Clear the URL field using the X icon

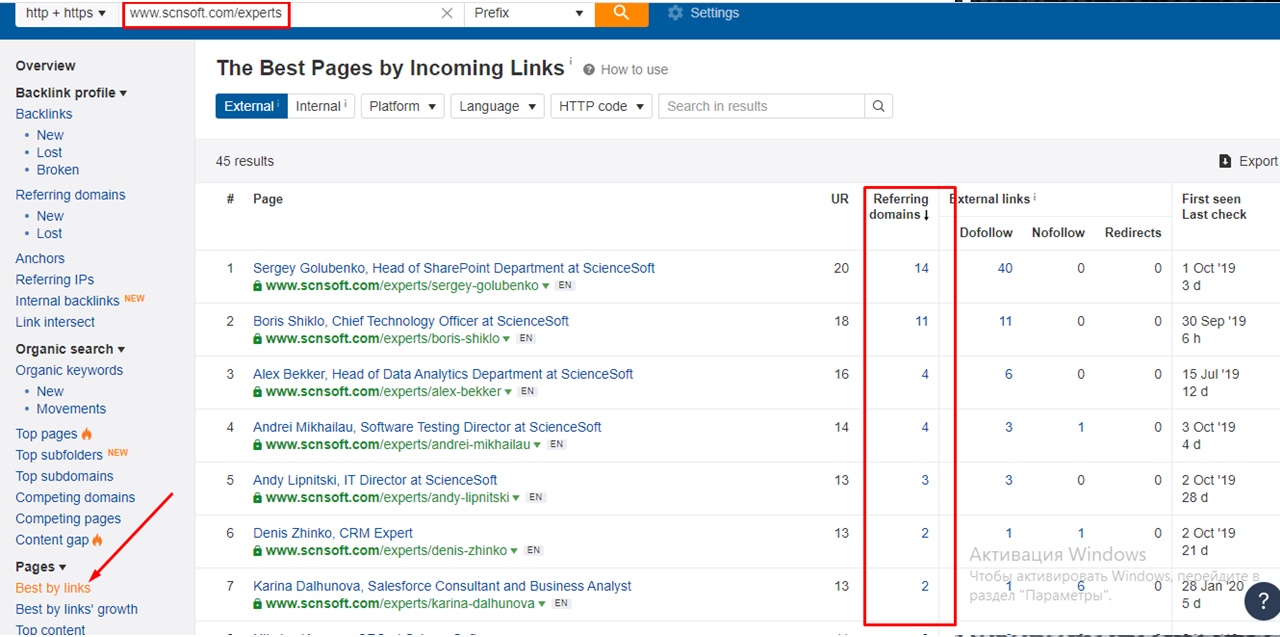pyautogui.click(x=447, y=13)
